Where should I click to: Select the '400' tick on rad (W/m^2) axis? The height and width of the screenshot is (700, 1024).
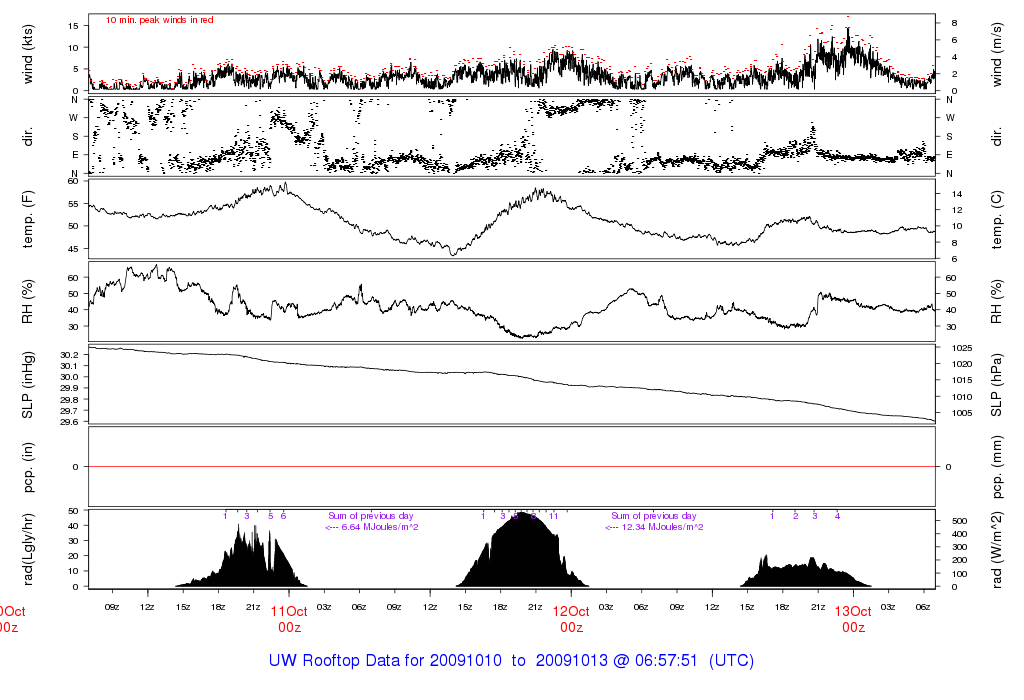[959, 534]
